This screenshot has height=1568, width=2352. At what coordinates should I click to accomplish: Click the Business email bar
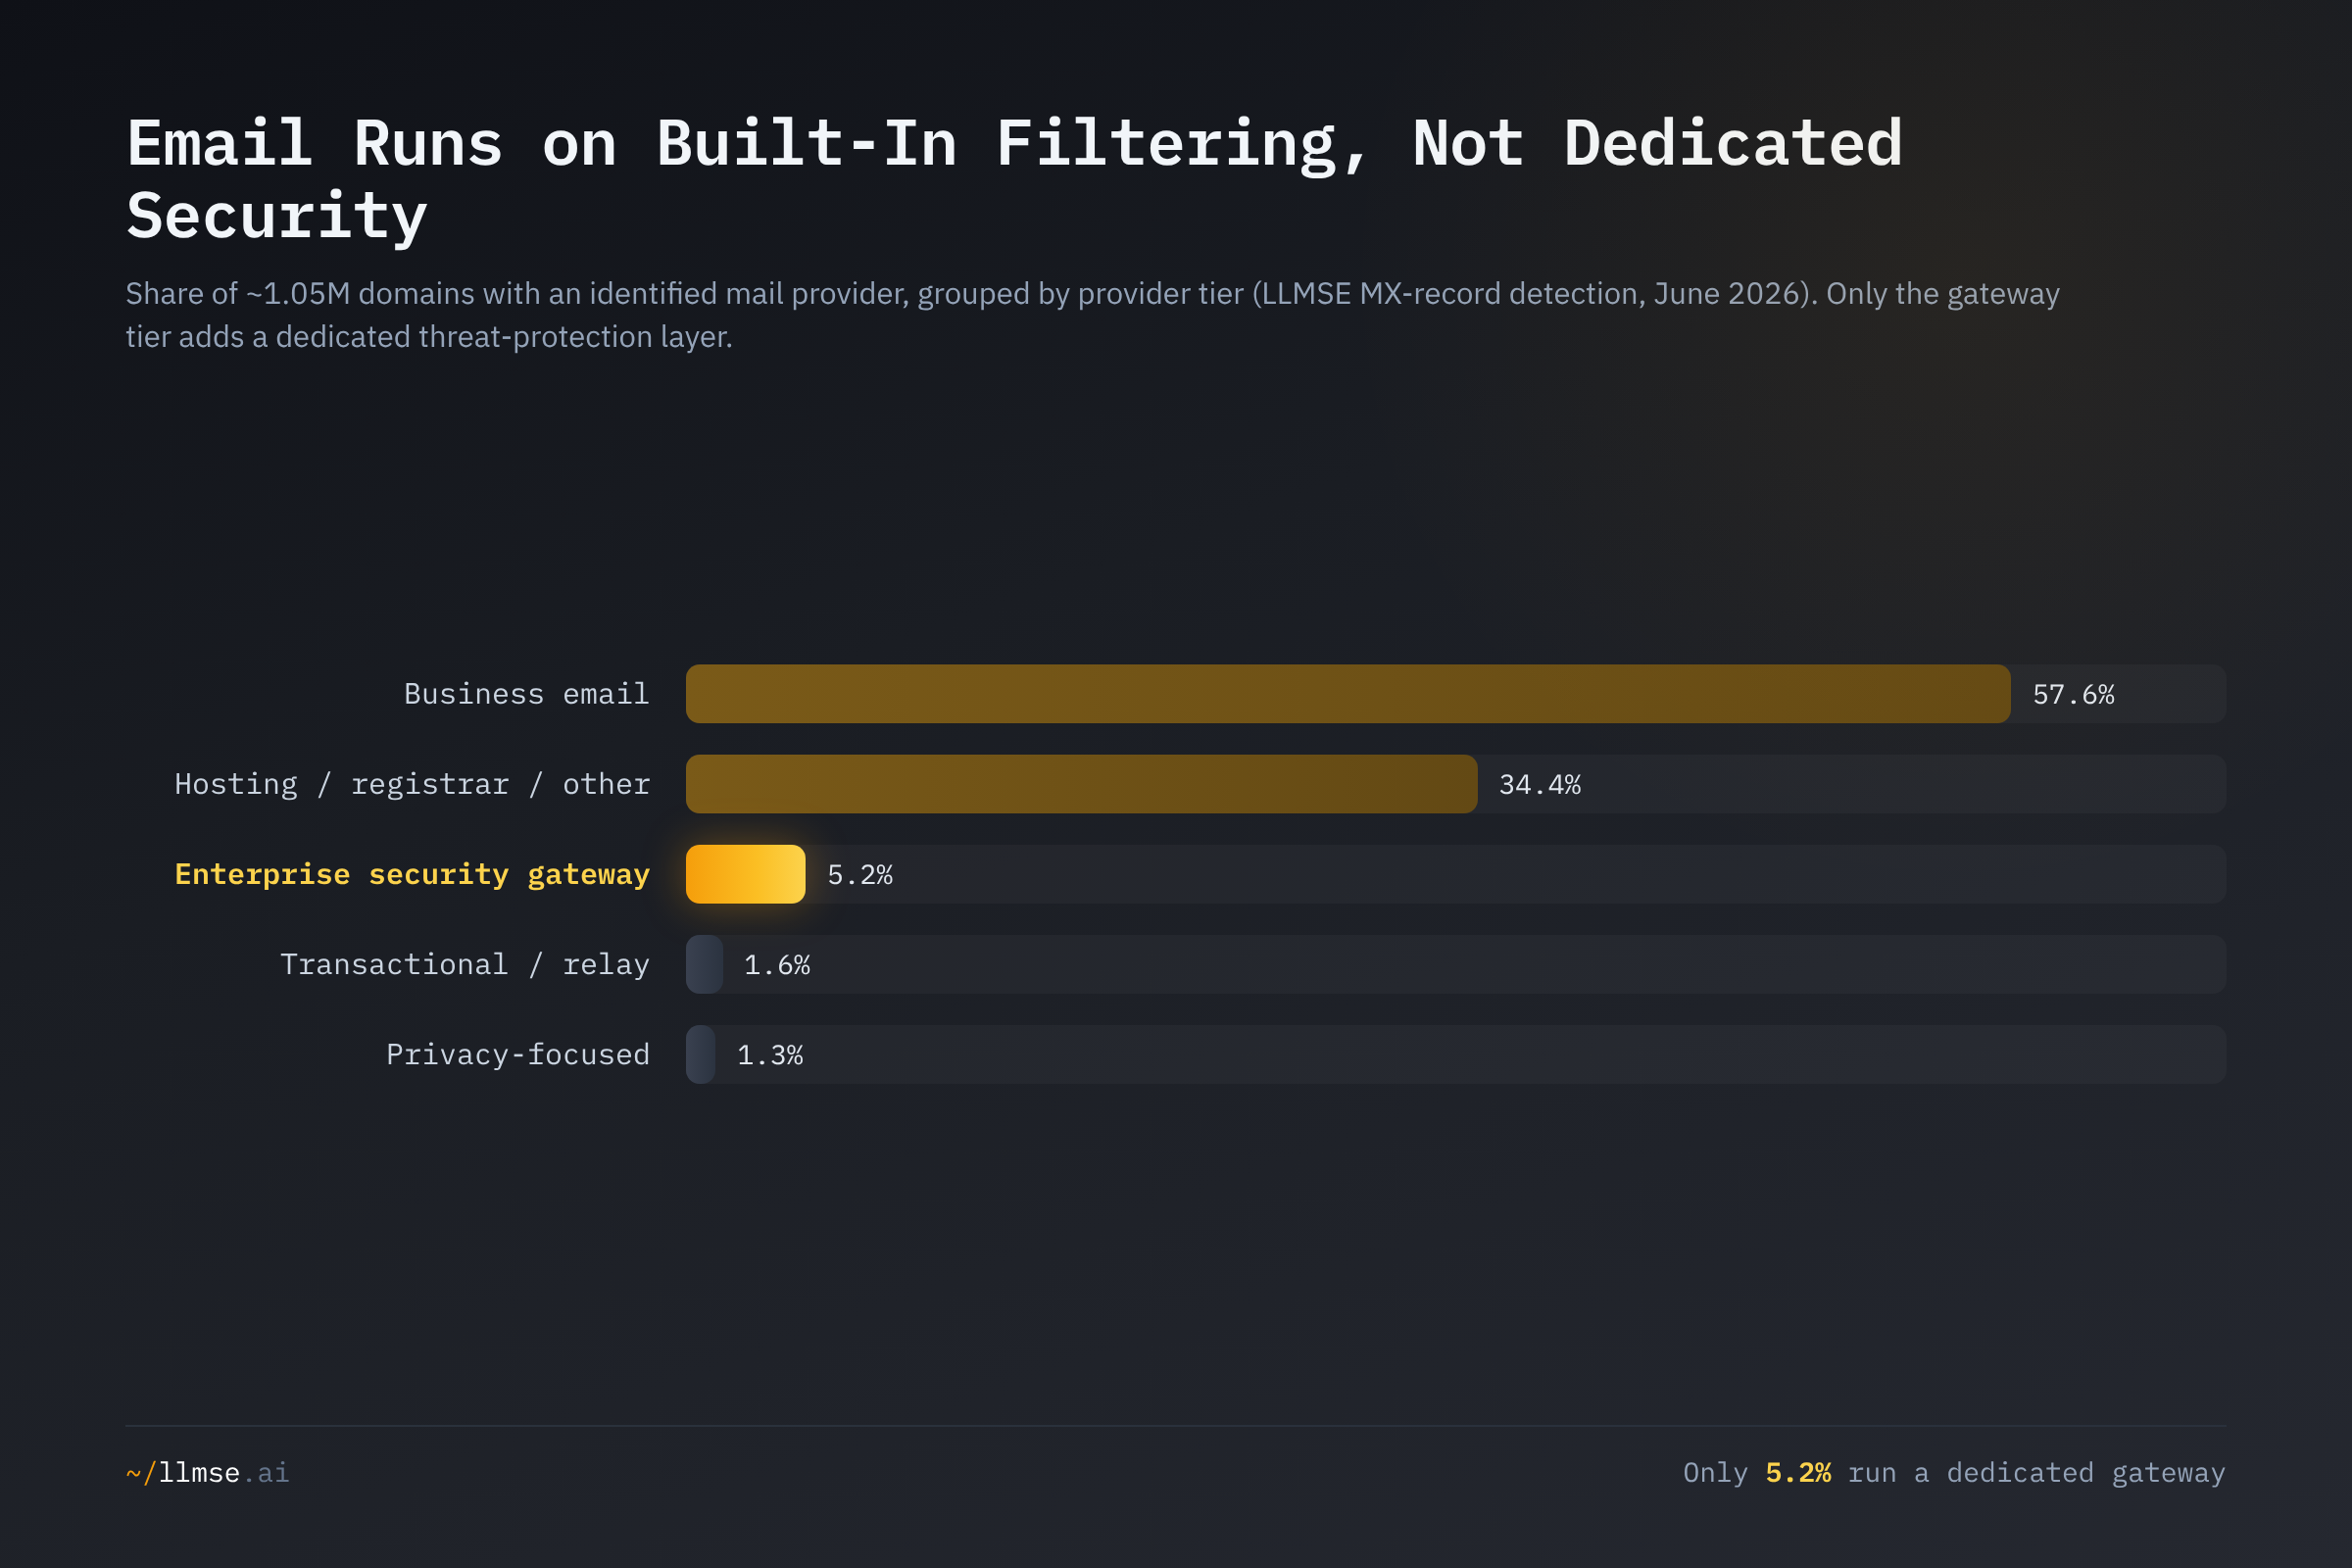(x=1347, y=694)
